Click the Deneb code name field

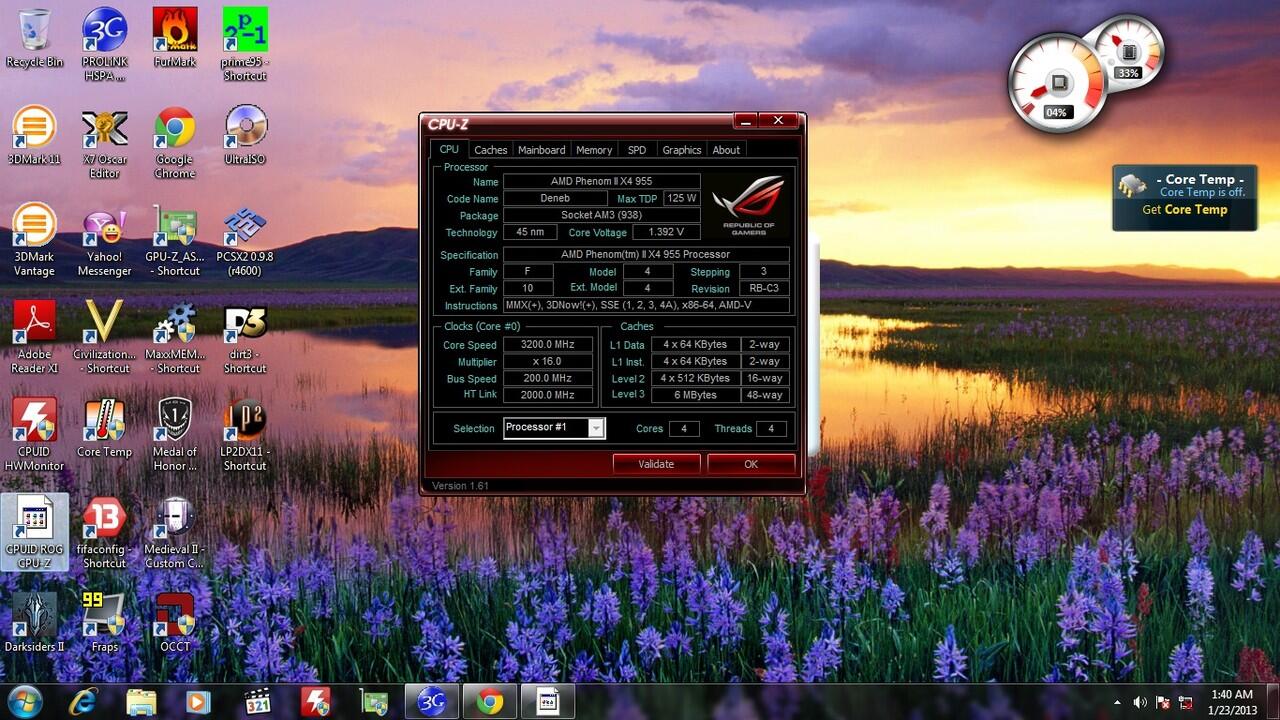click(555, 198)
